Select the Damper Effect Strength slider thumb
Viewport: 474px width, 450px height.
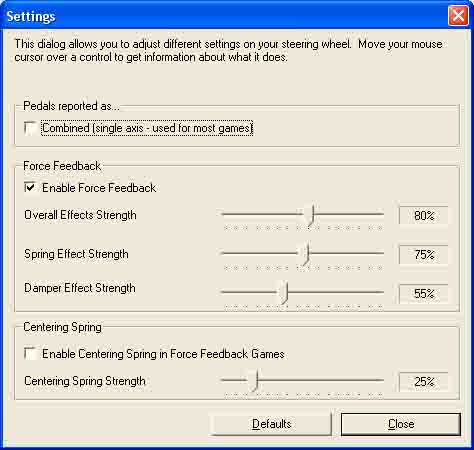click(x=285, y=293)
